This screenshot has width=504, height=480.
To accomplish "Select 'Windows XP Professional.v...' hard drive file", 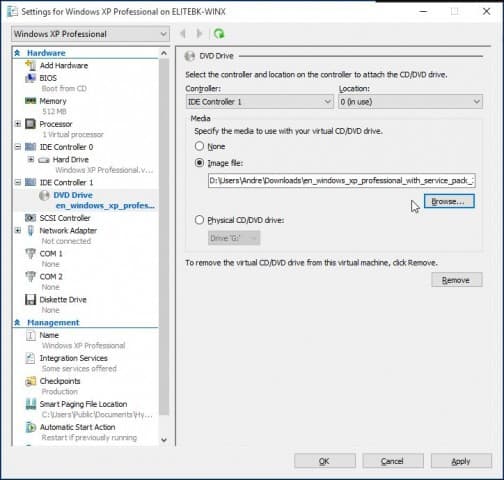I will pos(104,170).
